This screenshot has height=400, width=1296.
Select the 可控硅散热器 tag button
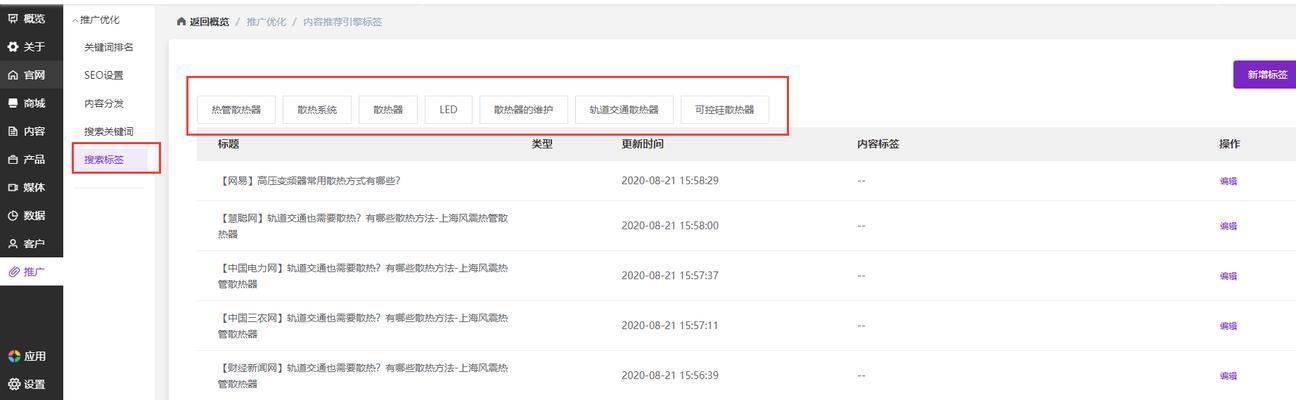(x=725, y=110)
